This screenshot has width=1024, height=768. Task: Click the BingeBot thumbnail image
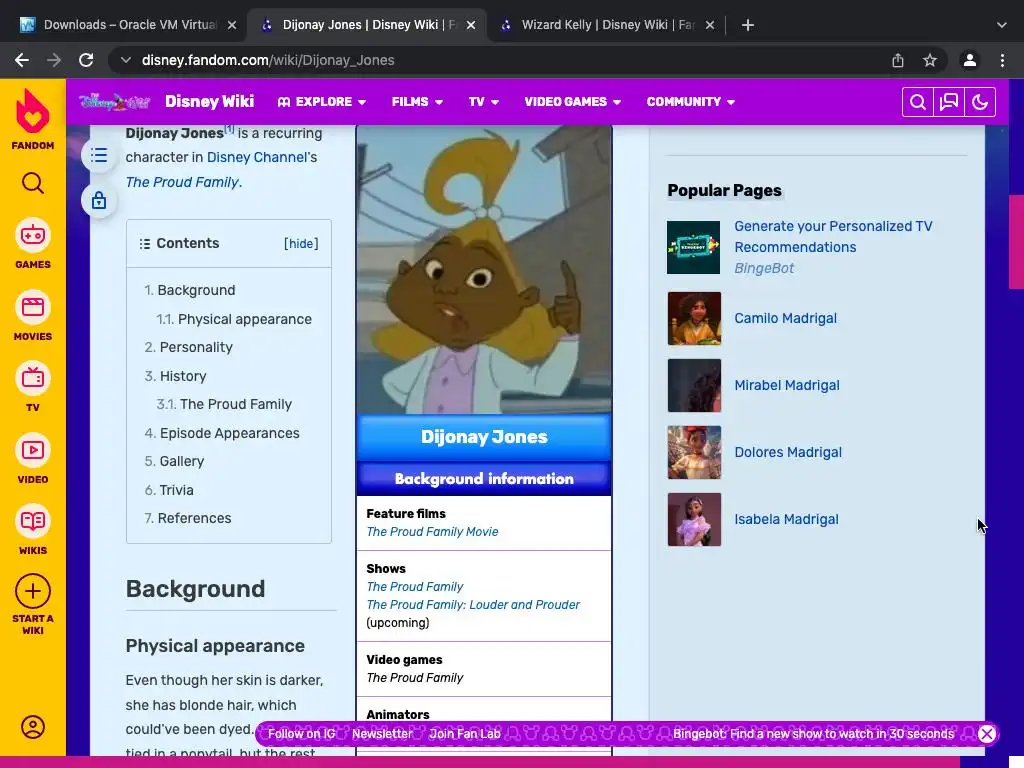694,248
